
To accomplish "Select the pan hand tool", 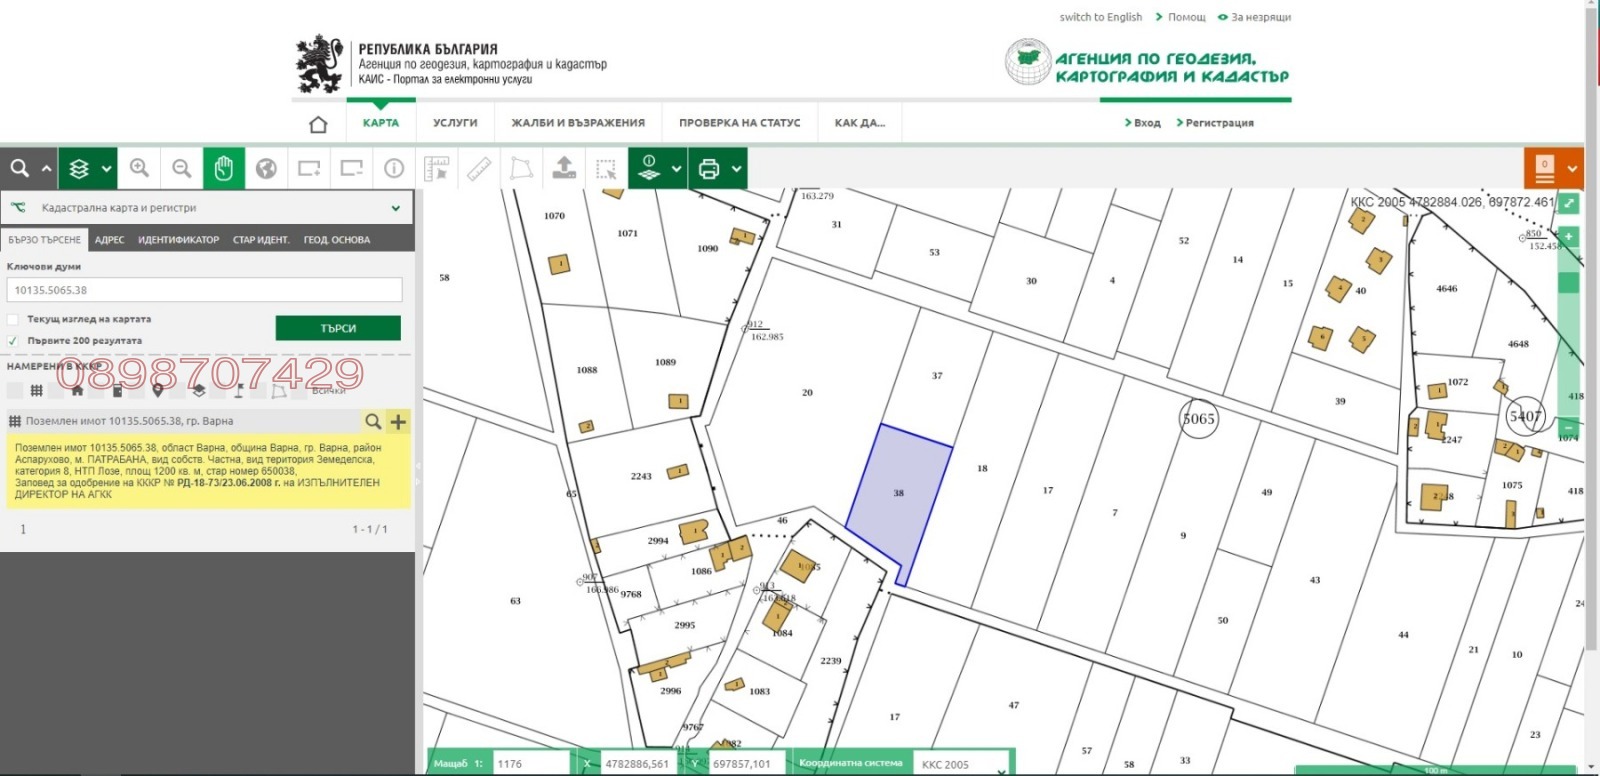I will coord(223,168).
